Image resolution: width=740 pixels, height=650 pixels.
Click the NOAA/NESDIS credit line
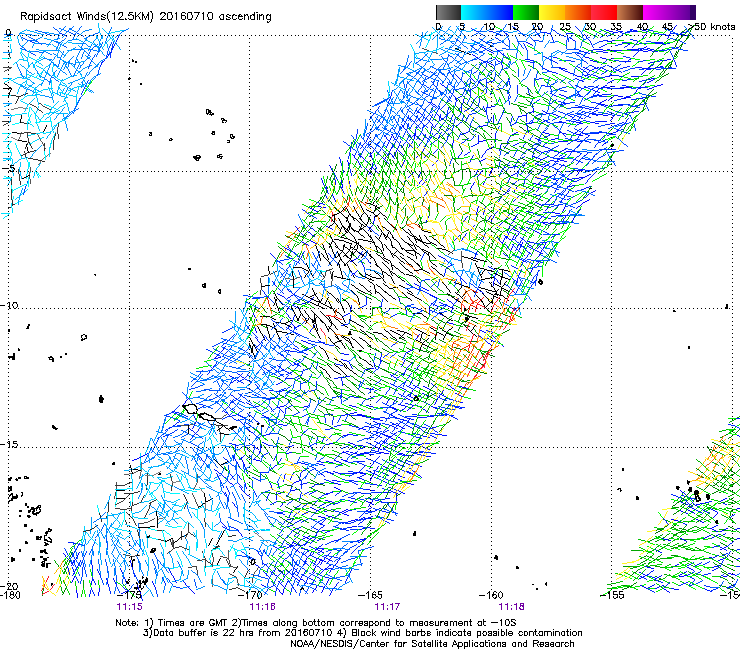click(x=432, y=644)
